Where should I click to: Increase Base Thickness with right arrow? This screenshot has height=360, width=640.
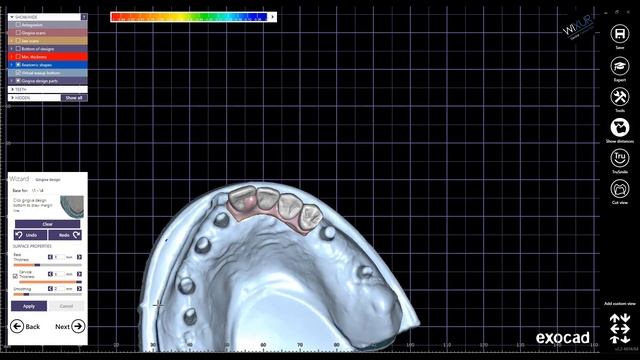[x=79, y=257]
